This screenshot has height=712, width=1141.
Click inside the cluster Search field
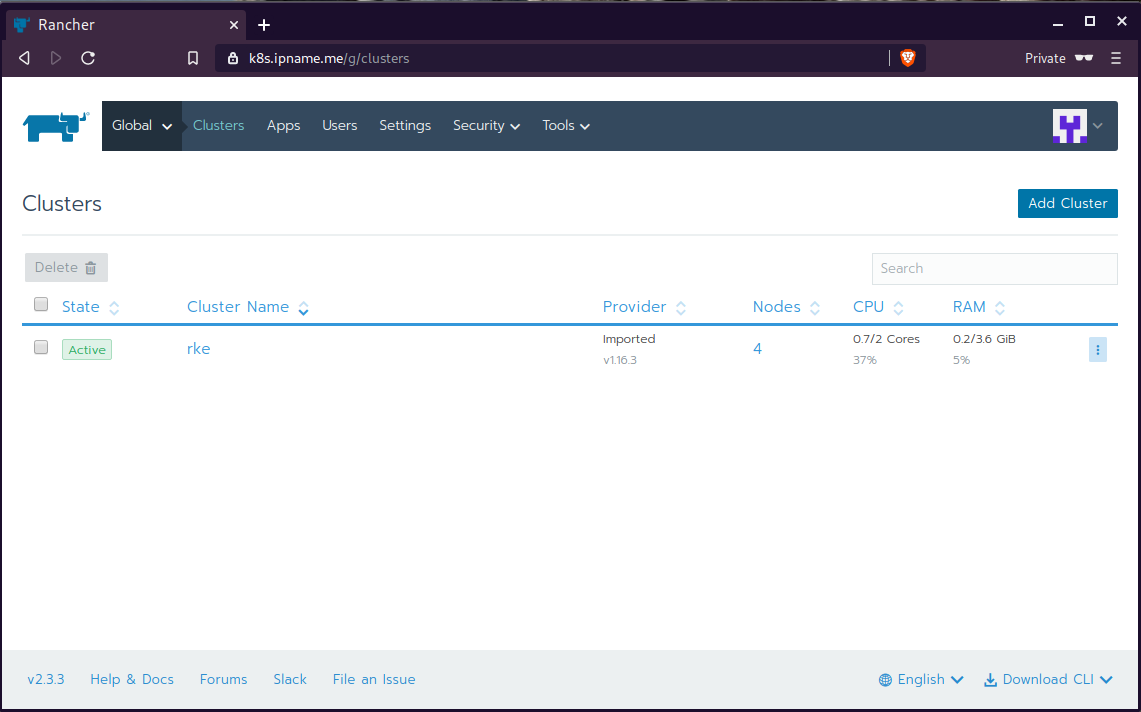(994, 268)
